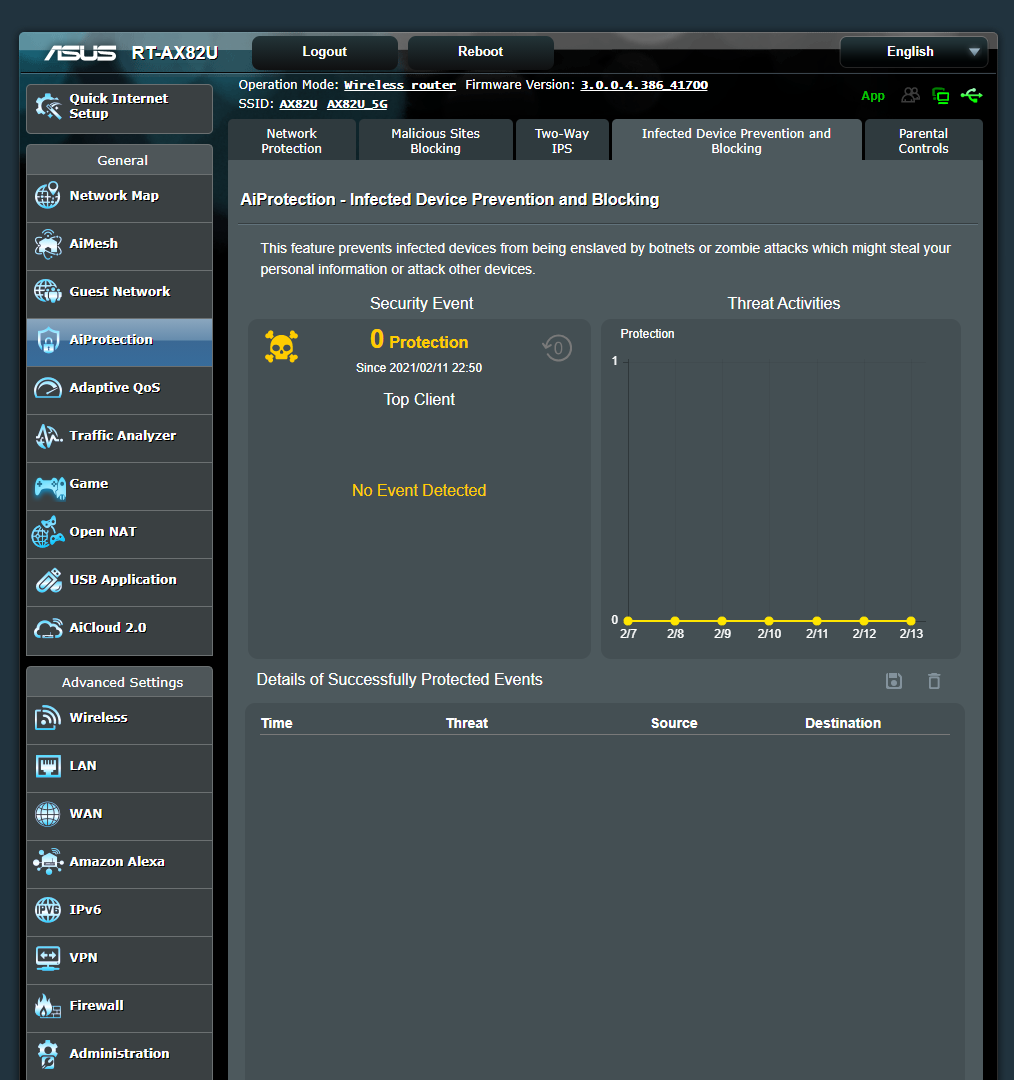Open the Wireless router mode link
The image size is (1014, 1080).
pyautogui.click(x=400, y=85)
